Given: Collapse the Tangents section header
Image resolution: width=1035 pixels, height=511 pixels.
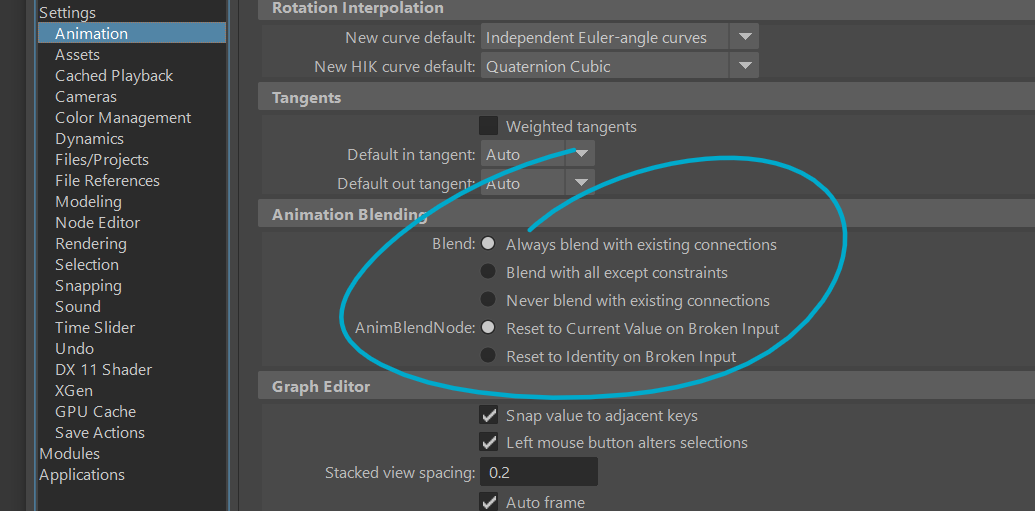Looking at the screenshot, I should (647, 98).
